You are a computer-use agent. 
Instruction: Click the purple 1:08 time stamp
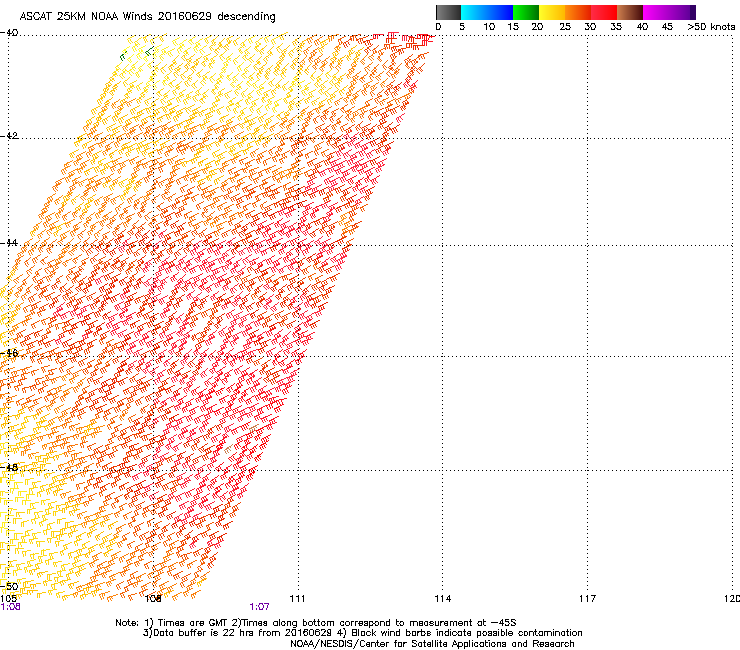(x=10, y=607)
